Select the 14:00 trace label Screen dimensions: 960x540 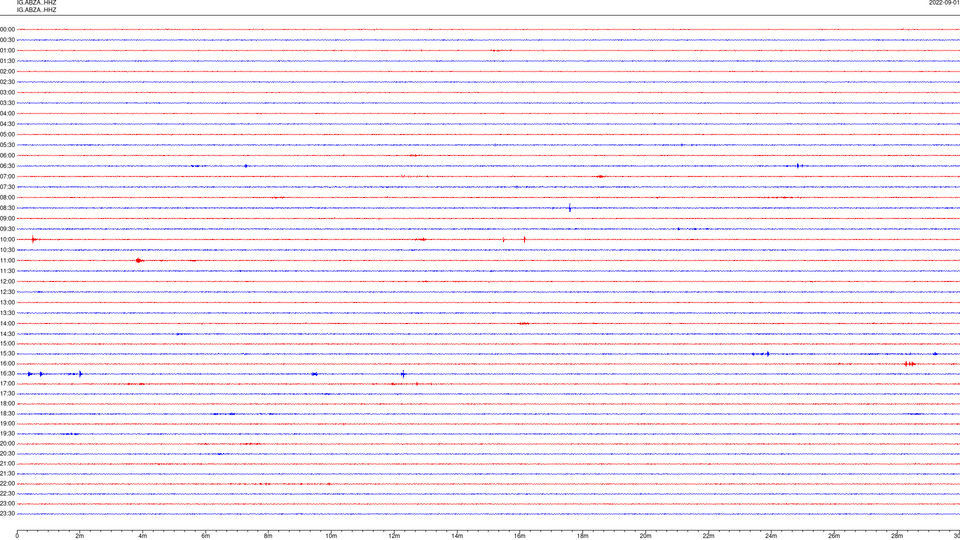click(7, 323)
